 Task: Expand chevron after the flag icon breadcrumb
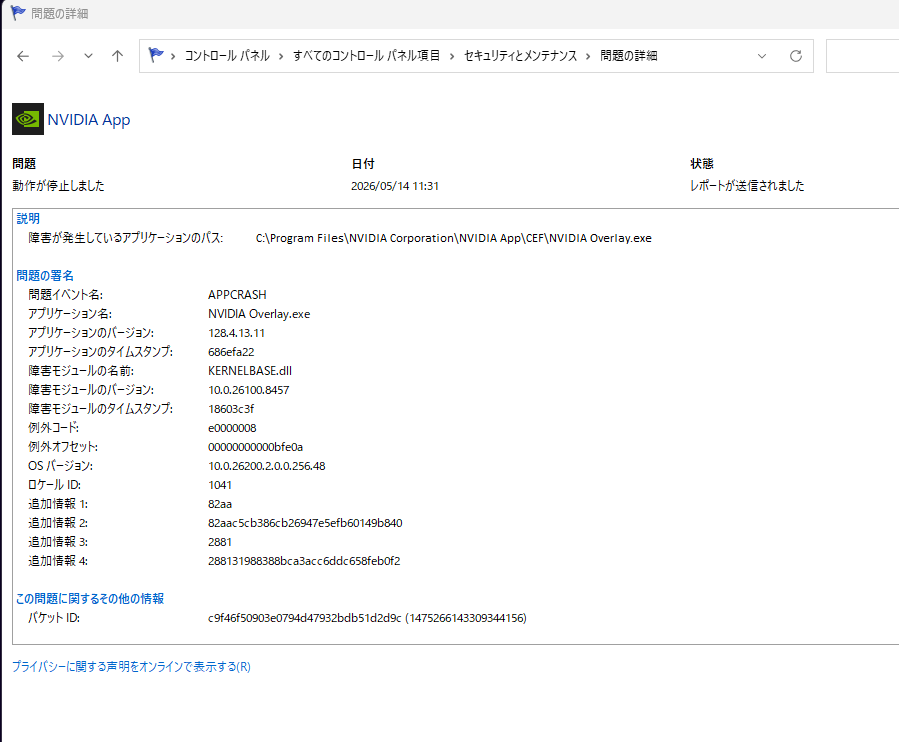point(173,56)
